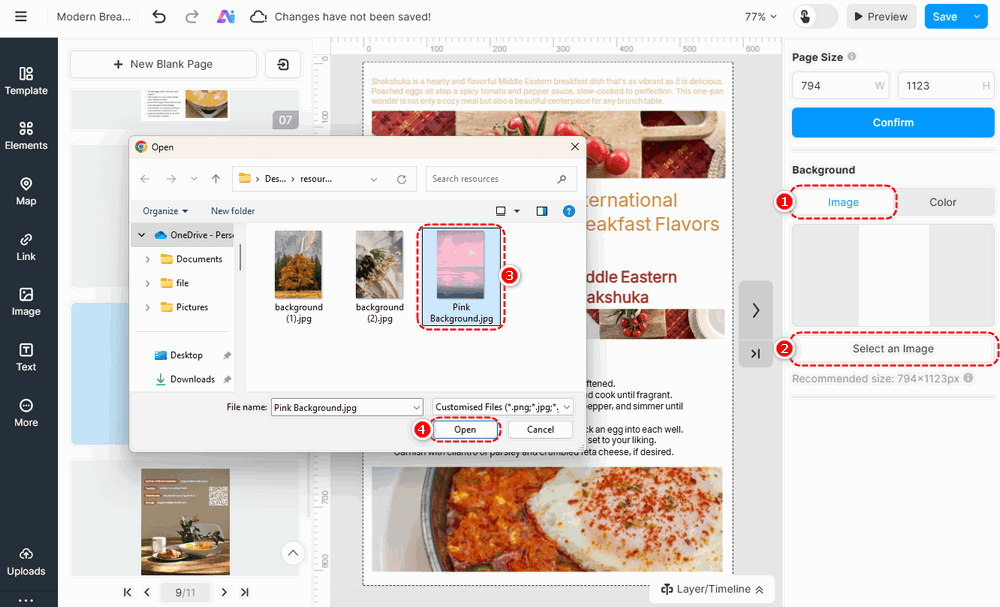Expand the Save button dropdown arrow
Image resolution: width=1000 pixels, height=607 pixels.
pyautogui.click(x=977, y=17)
